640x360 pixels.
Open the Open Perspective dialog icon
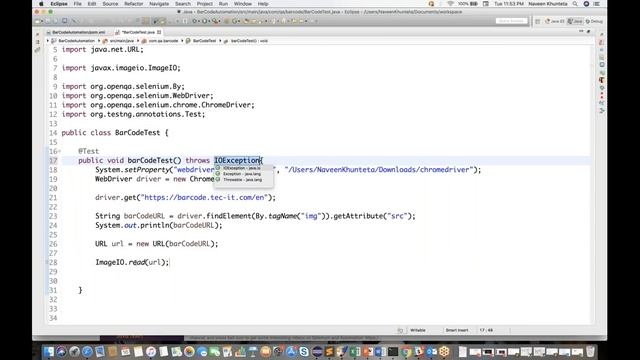tap(538, 21)
